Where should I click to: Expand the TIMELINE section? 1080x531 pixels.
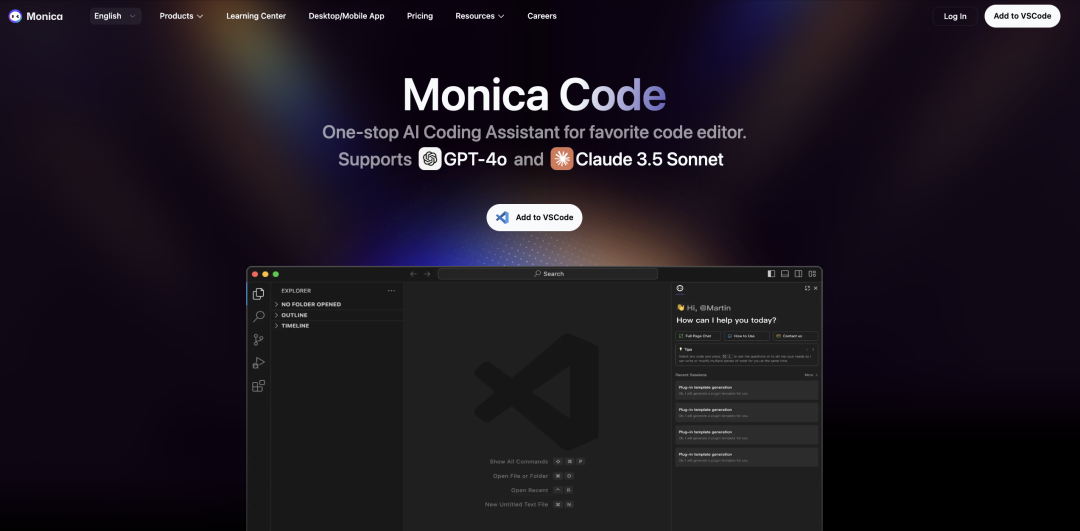tap(338, 326)
